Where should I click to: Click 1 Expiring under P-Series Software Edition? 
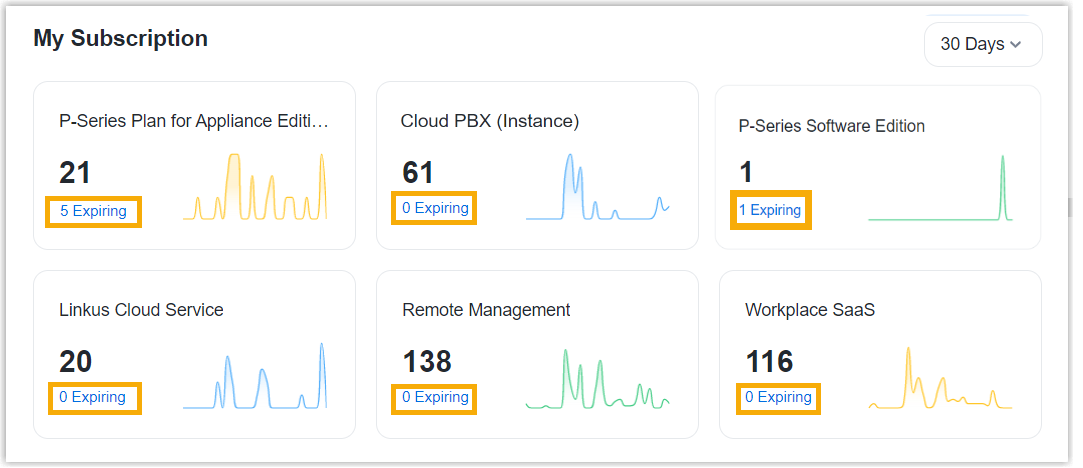(x=770, y=210)
